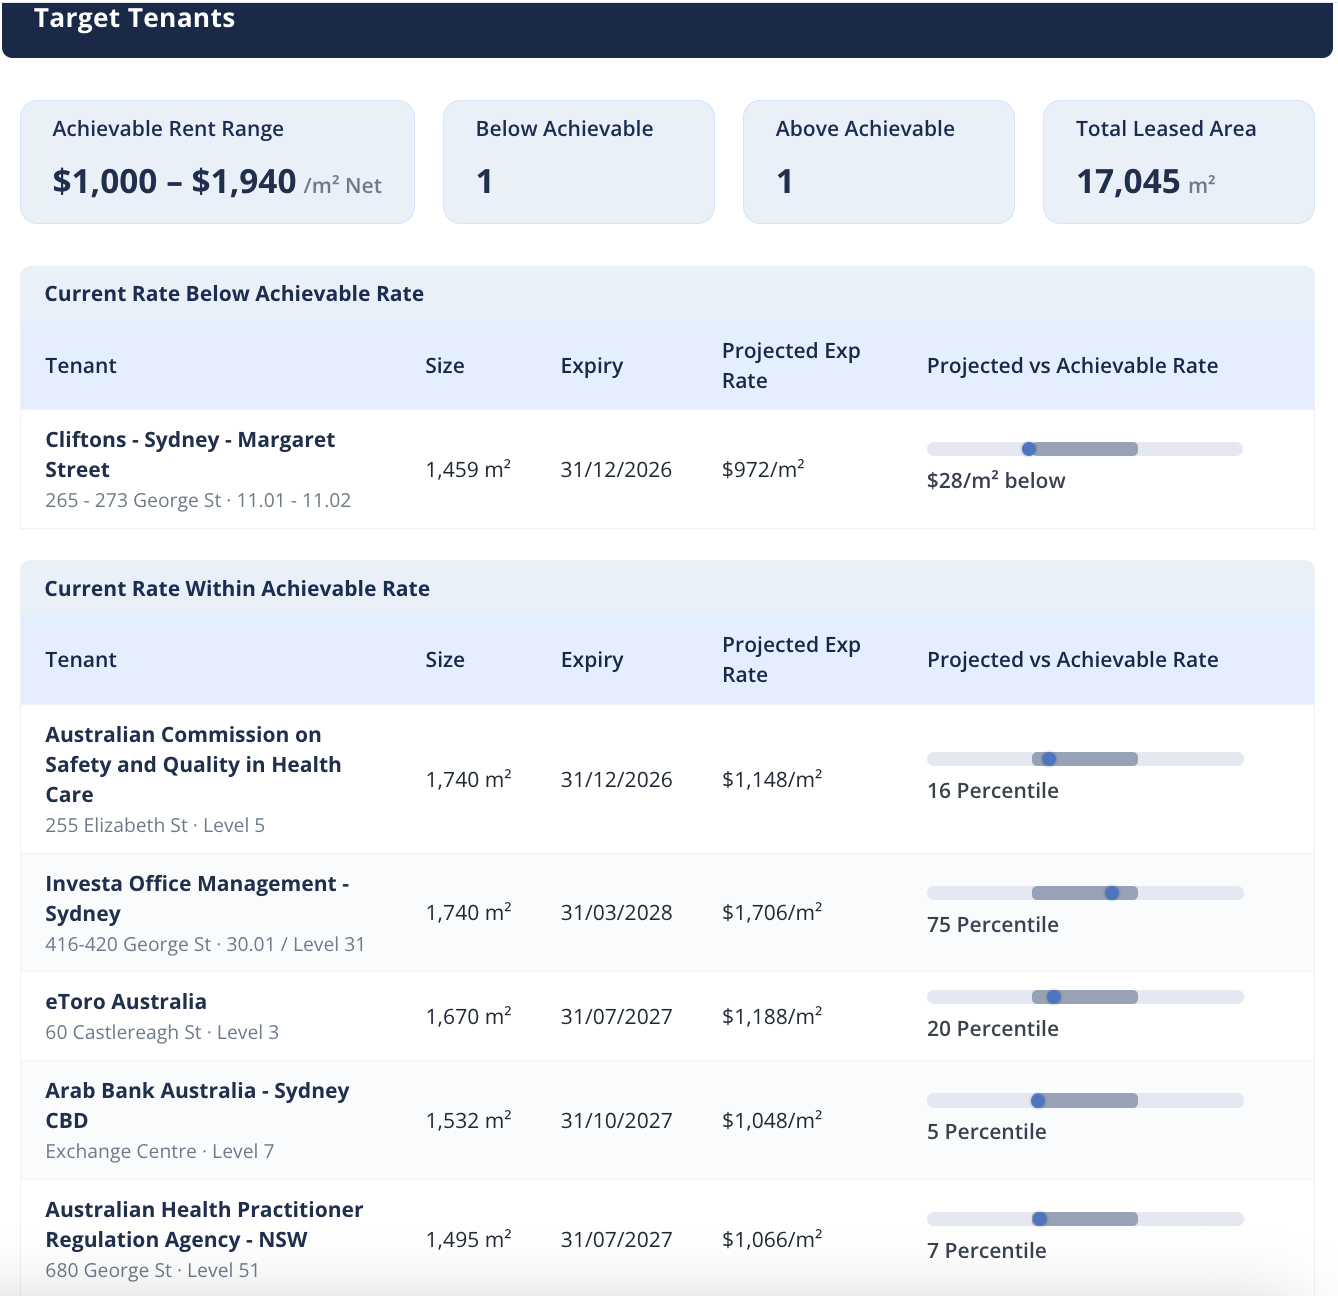Click the $1,000 – $1,940 rent range value
The height and width of the screenshot is (1296, 1338).
point(174,181)
